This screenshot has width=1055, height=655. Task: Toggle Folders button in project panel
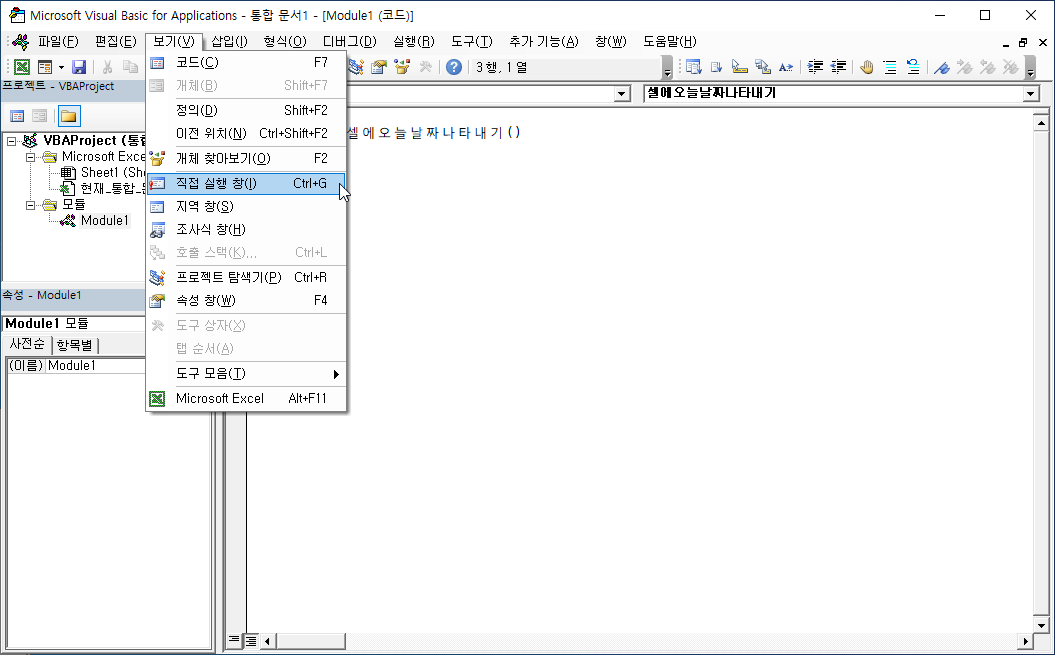[69, 116]
